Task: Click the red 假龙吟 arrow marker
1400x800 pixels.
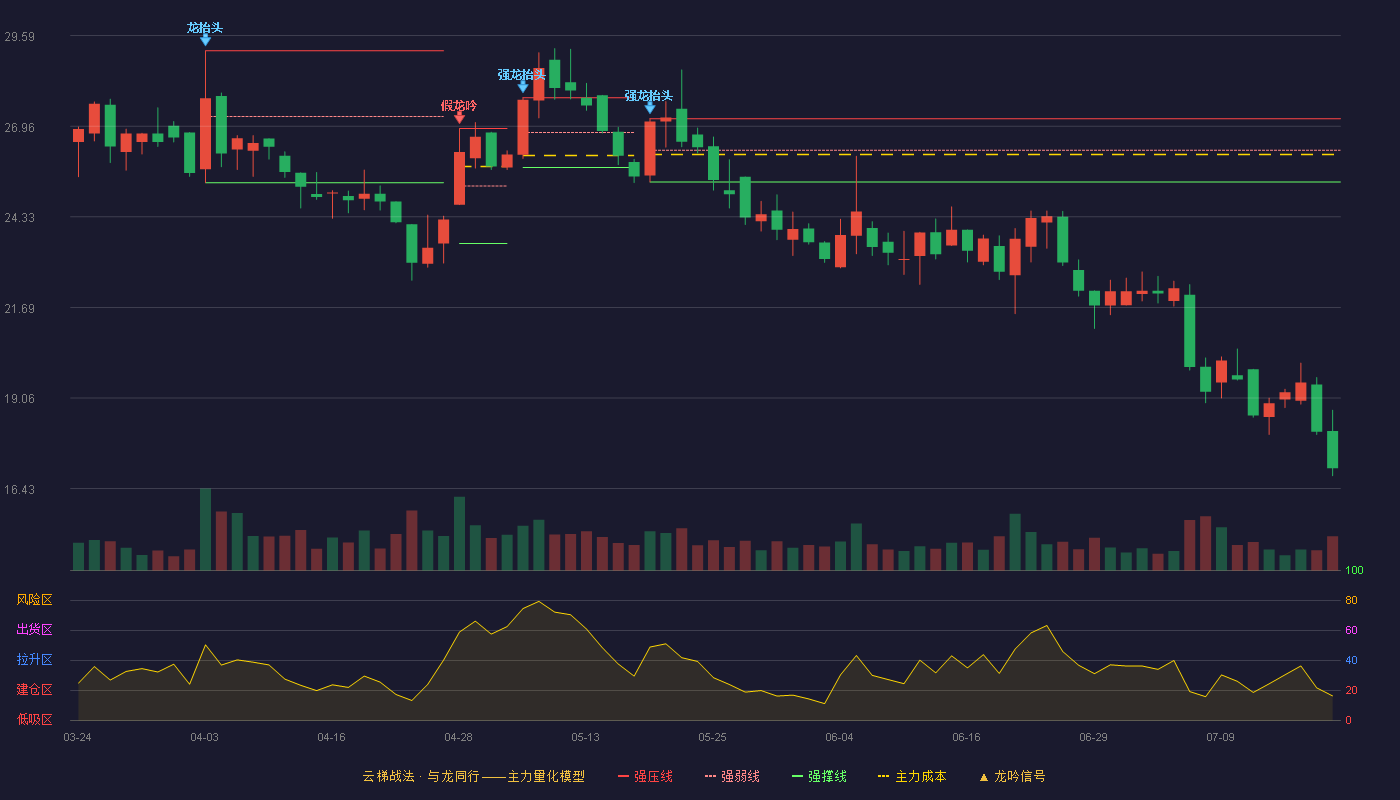Action: click(x=459, y=118)
